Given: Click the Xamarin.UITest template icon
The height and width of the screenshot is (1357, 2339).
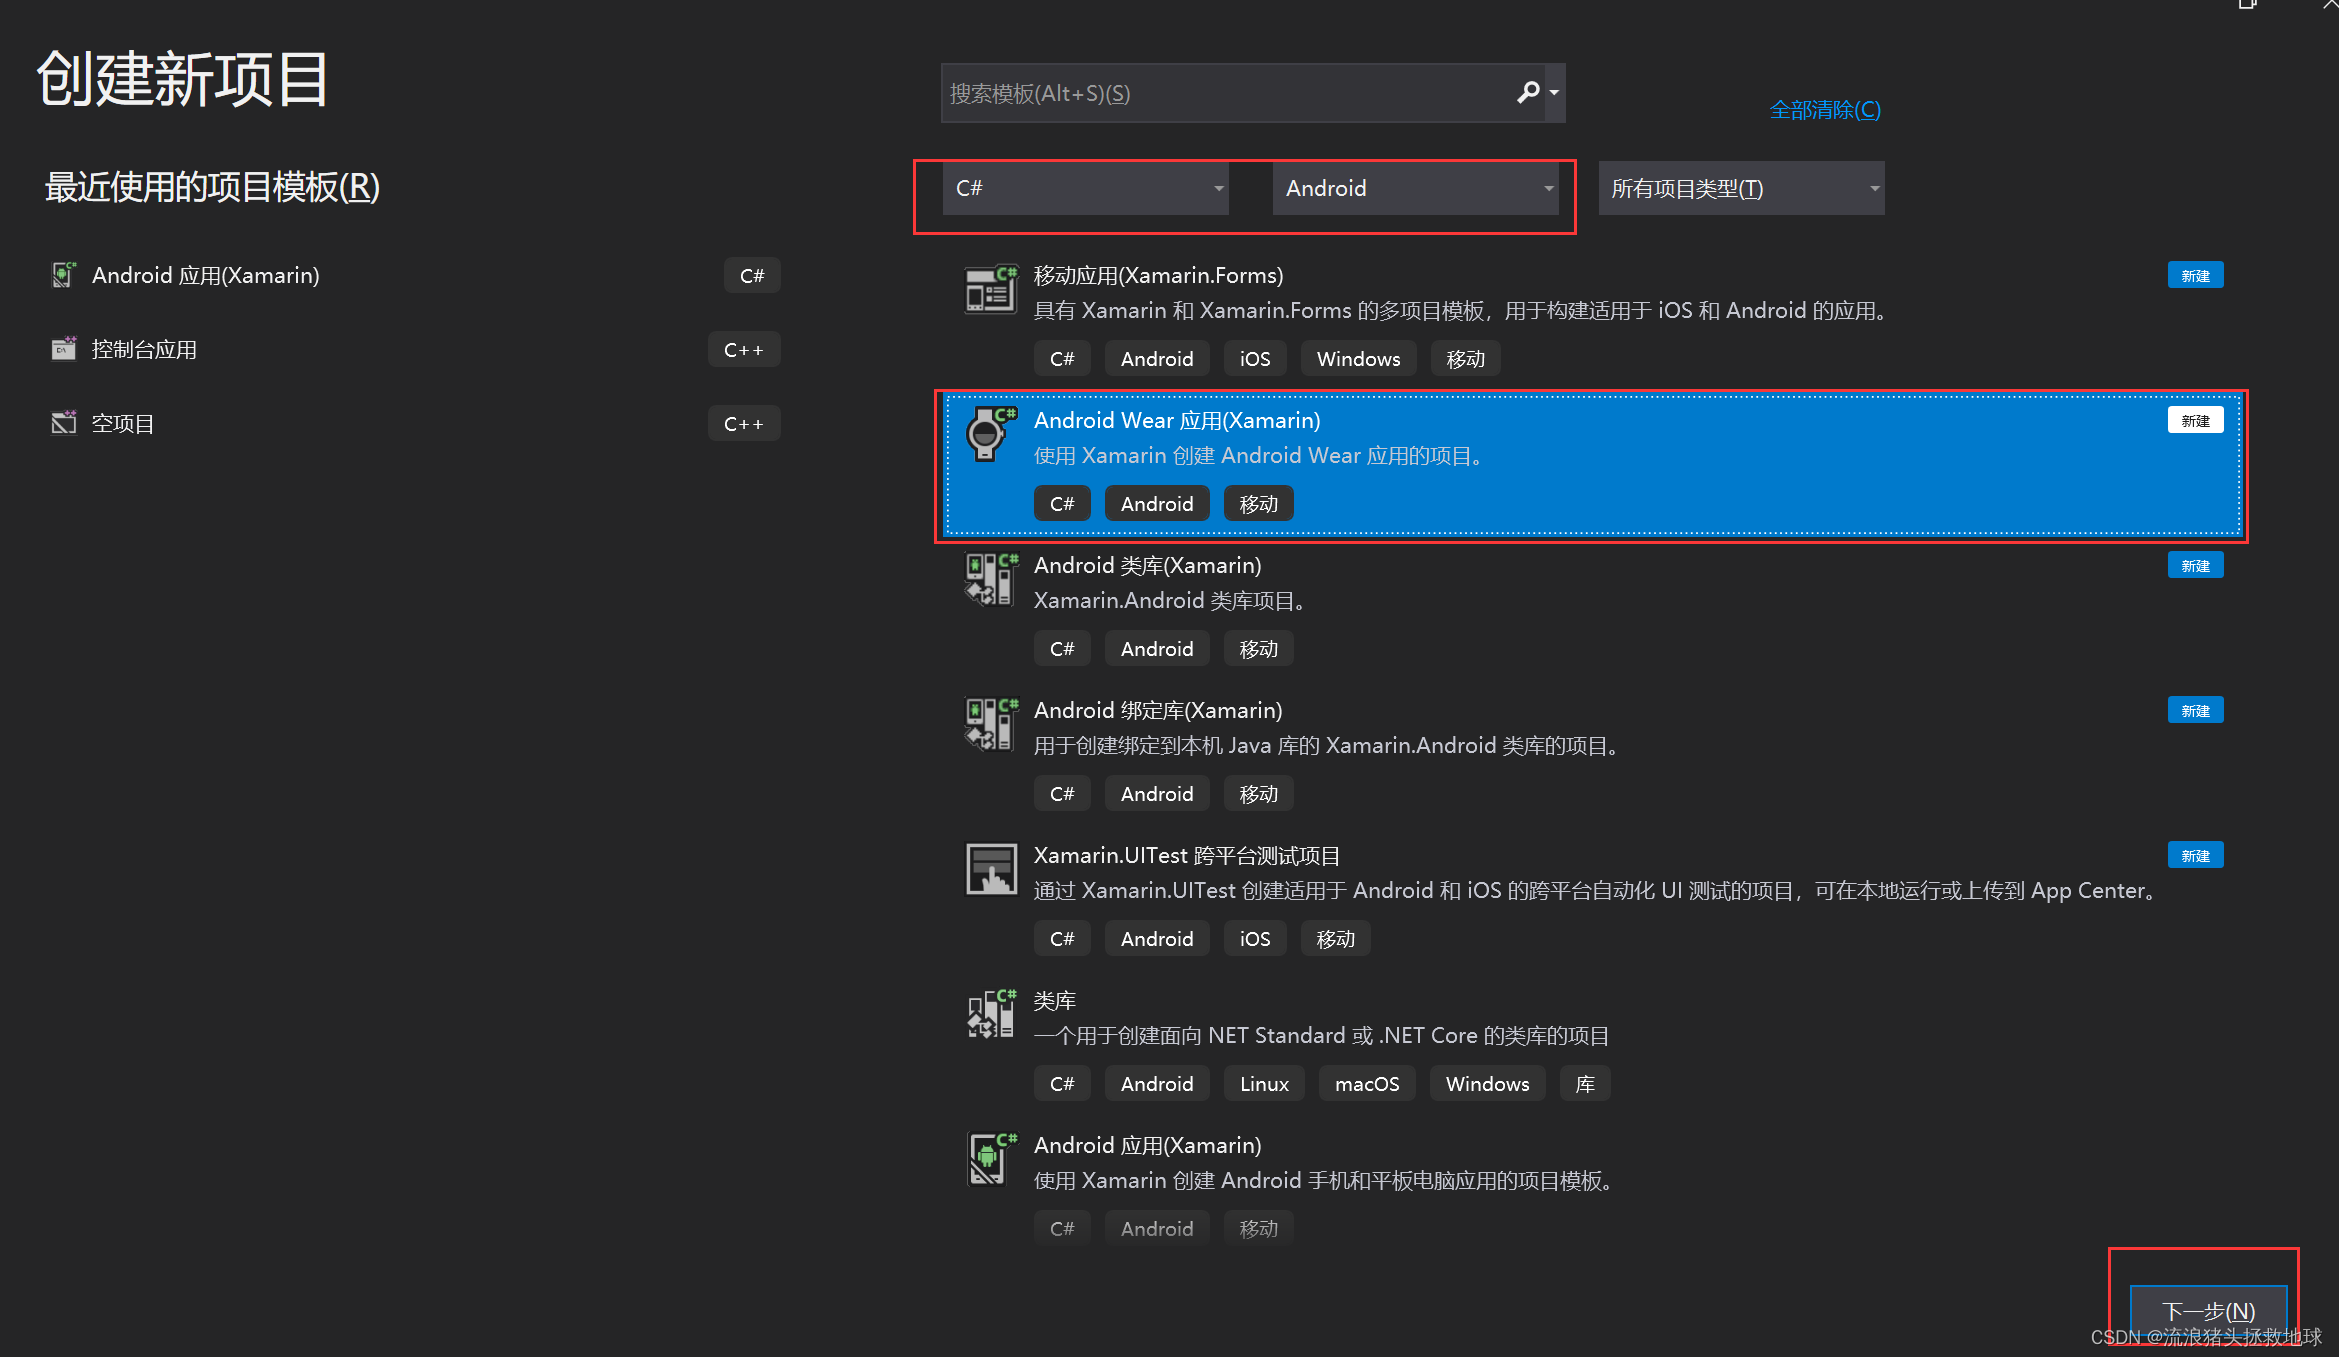Looking at the screenshot, I should pyautogui.click(x=990, y=869).
